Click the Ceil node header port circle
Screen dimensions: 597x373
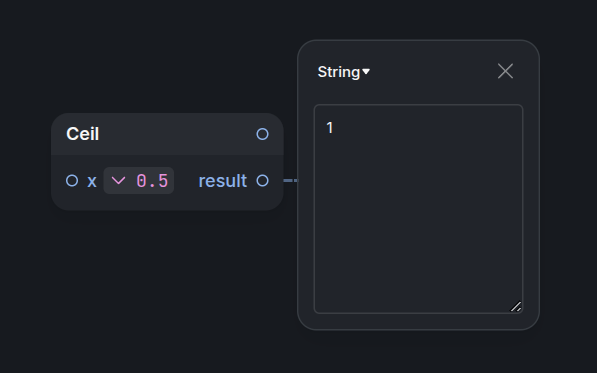pos(262,134)
